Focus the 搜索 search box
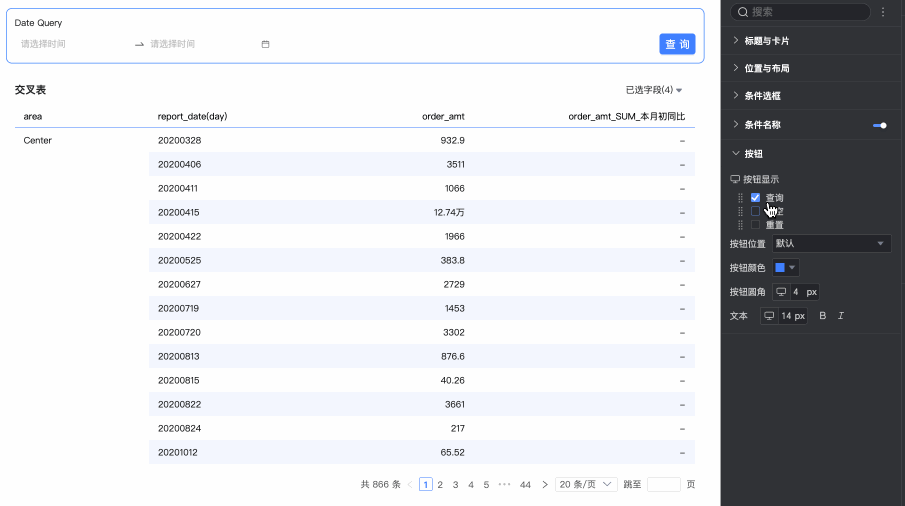The height and width of the screenshot is (506, 905). click(801, 12)
